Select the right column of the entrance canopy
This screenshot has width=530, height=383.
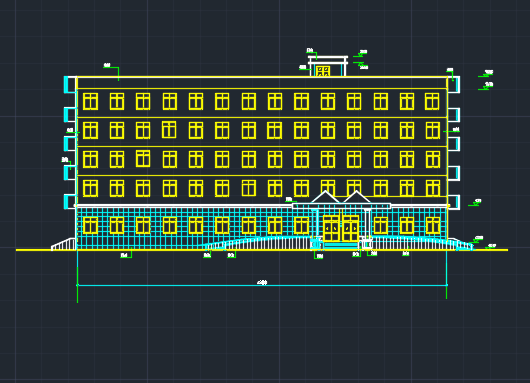coord(367,224)
